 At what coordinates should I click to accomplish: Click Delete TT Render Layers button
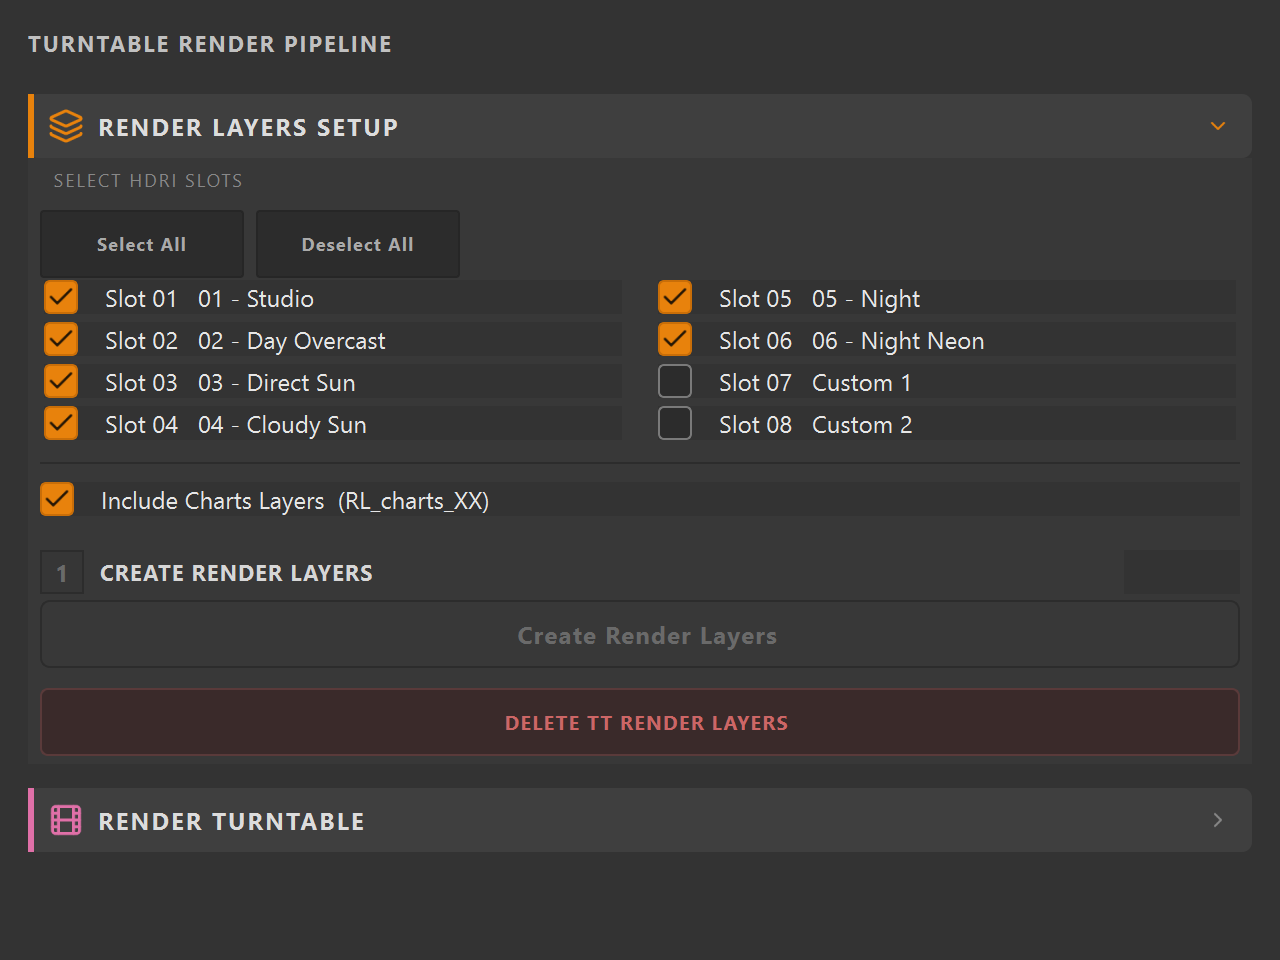click(640, 722)
